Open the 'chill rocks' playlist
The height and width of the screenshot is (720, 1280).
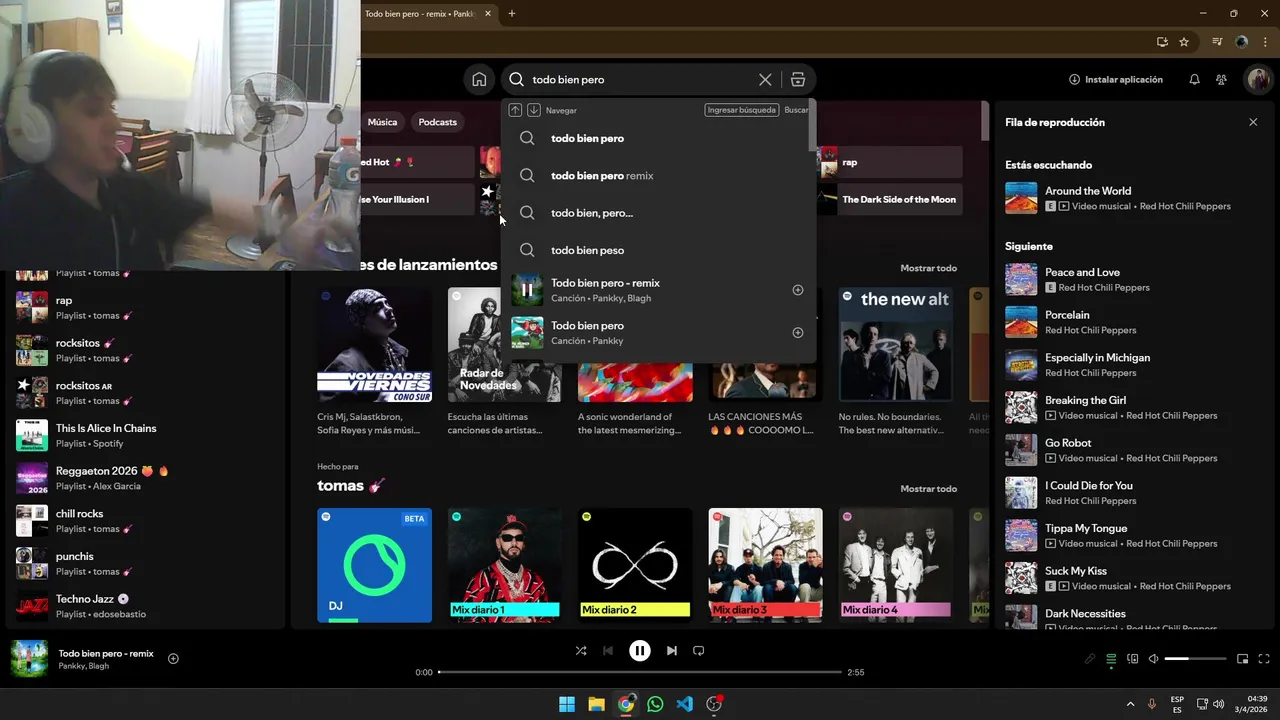click(x=145, y=521)
